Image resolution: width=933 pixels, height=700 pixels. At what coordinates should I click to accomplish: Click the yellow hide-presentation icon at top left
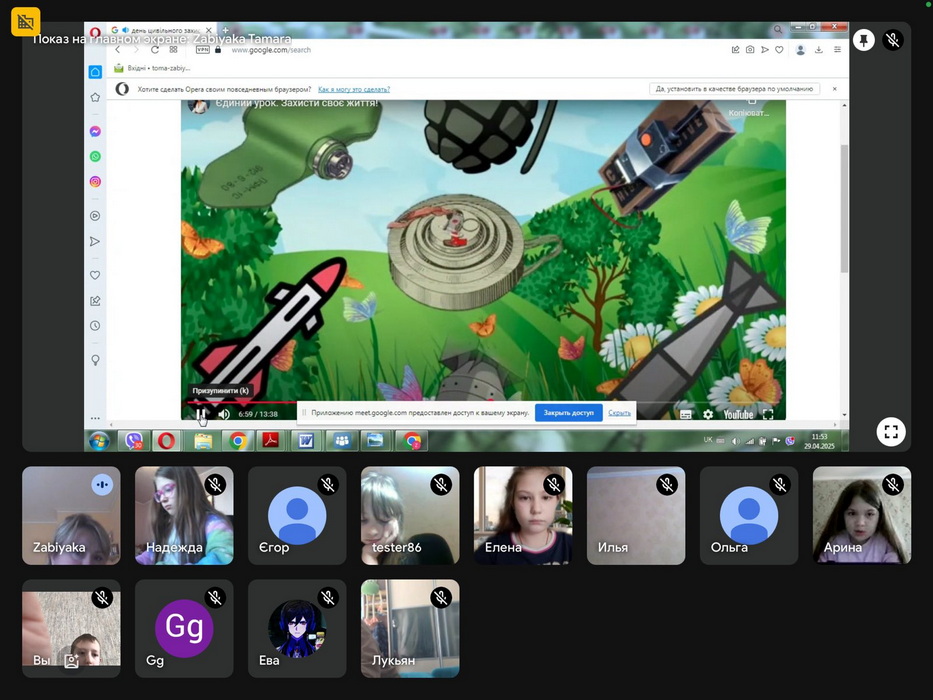[x=26, y=21]
